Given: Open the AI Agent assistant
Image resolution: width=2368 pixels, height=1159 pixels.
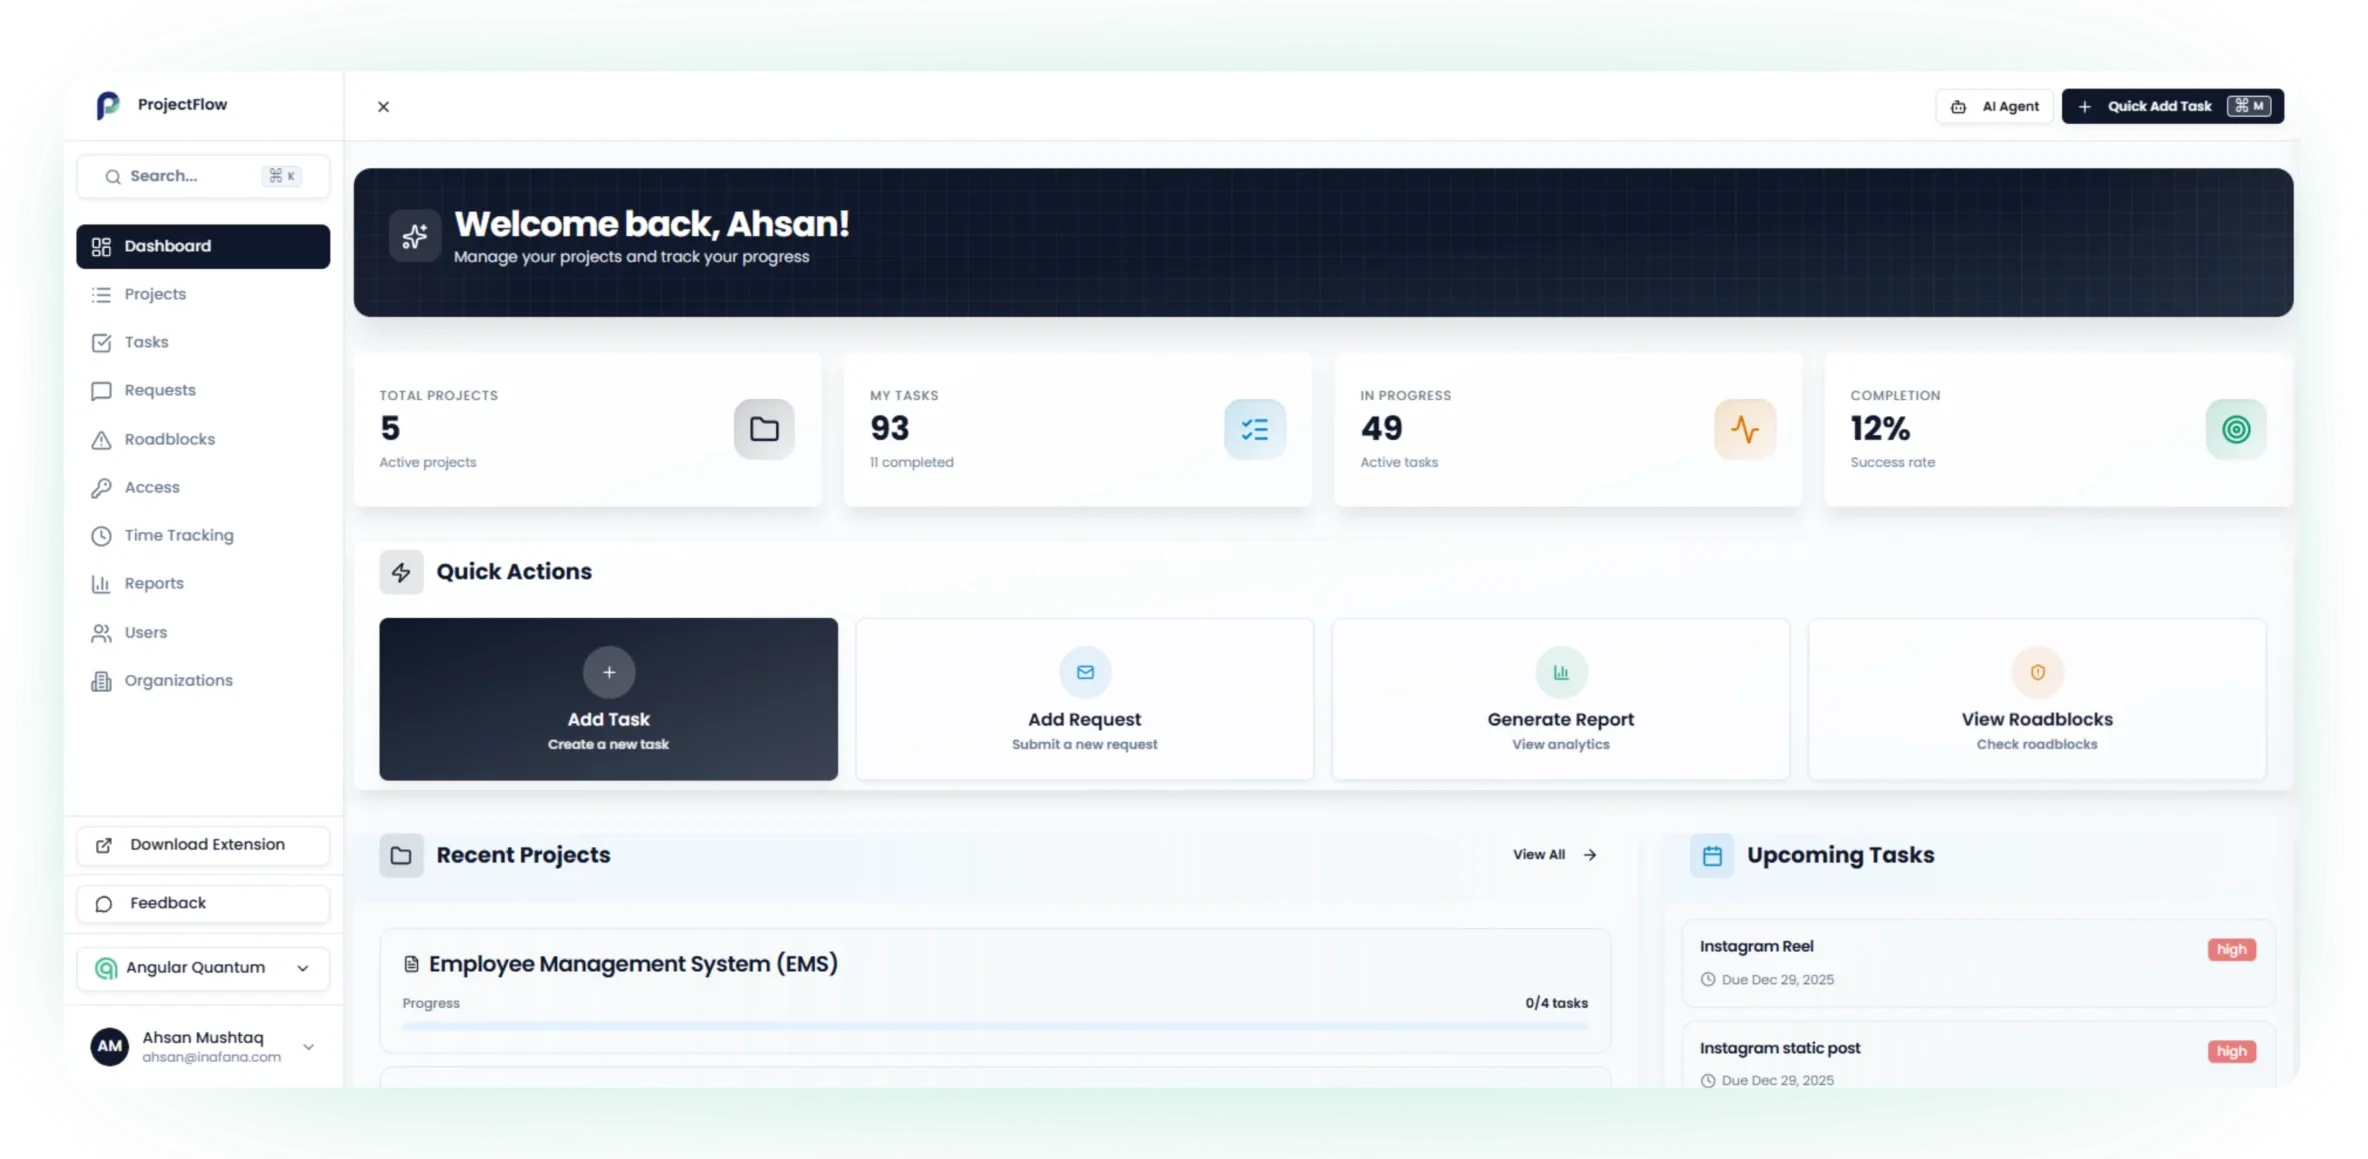Looking at the screenshot, I should [x=1993, y=106].
